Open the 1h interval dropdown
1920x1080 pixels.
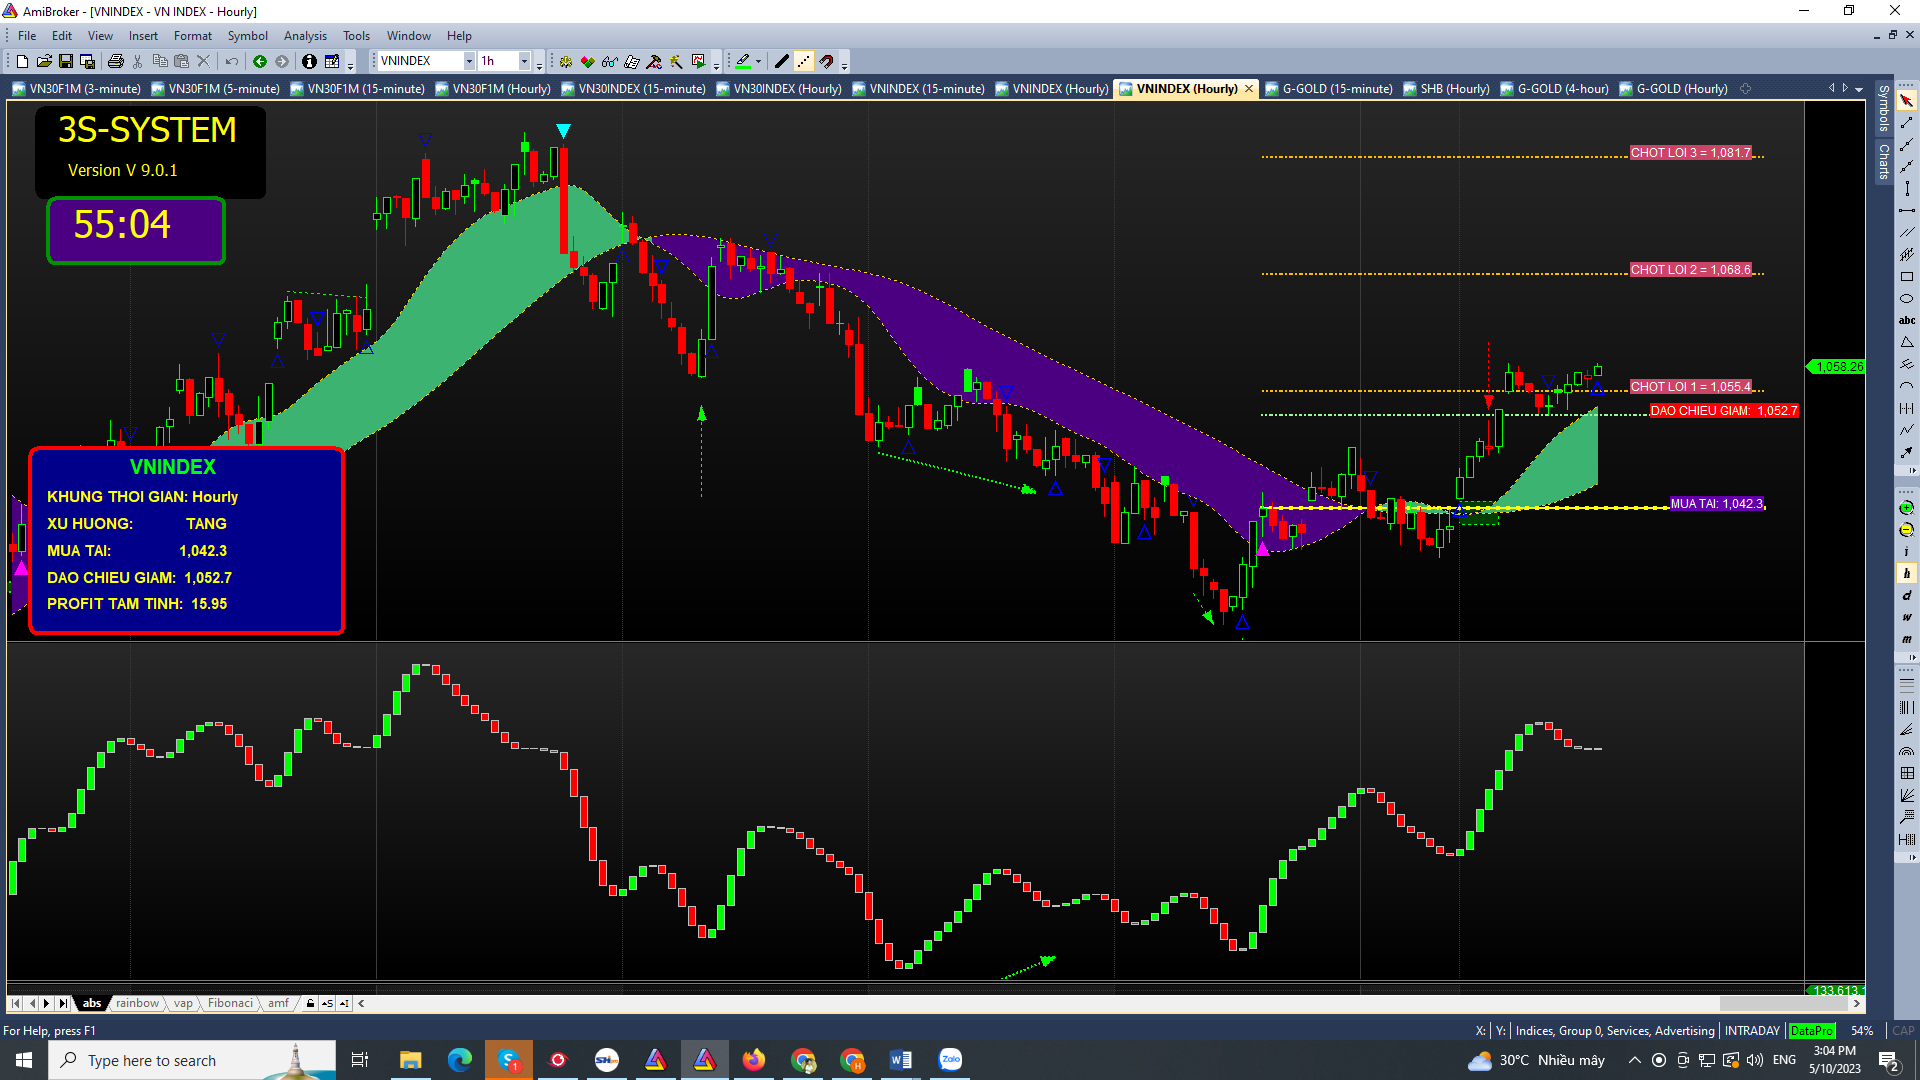coord(524,62)
